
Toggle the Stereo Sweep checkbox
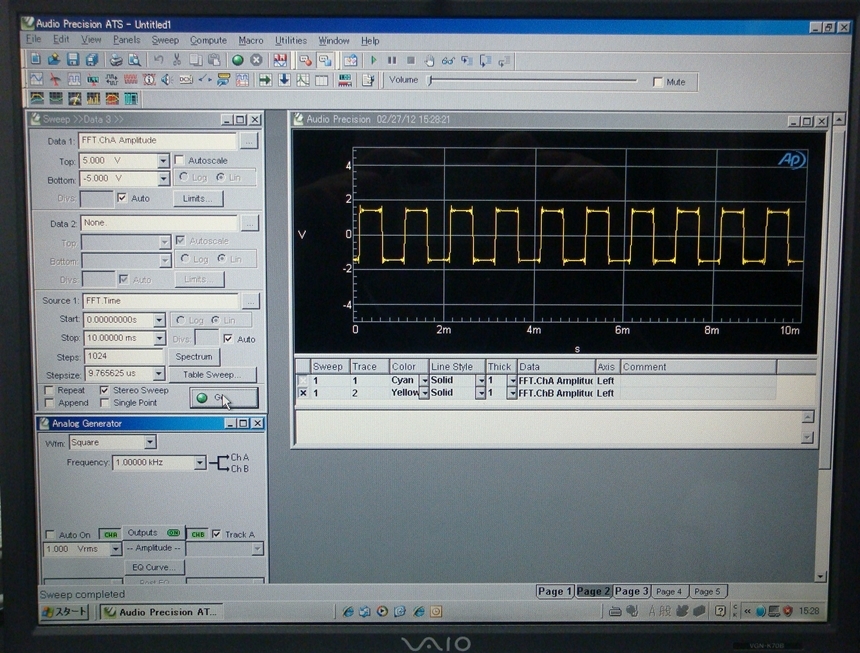104,390
